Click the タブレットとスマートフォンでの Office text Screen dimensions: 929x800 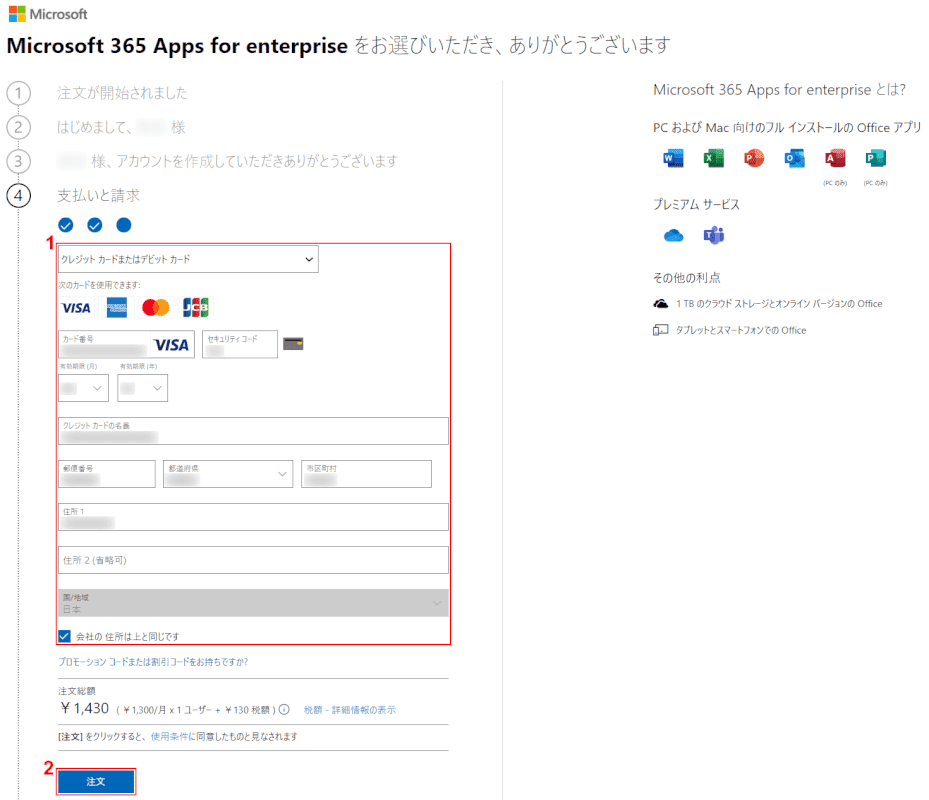741,331
